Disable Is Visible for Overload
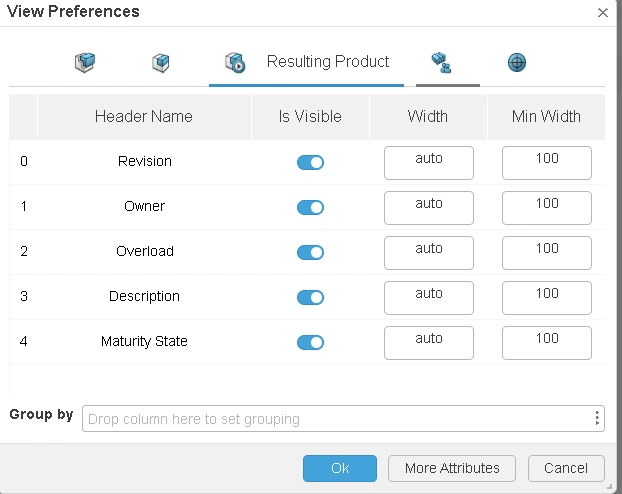The height and width of the screenshot is (494, 622). tap(310, 252)
